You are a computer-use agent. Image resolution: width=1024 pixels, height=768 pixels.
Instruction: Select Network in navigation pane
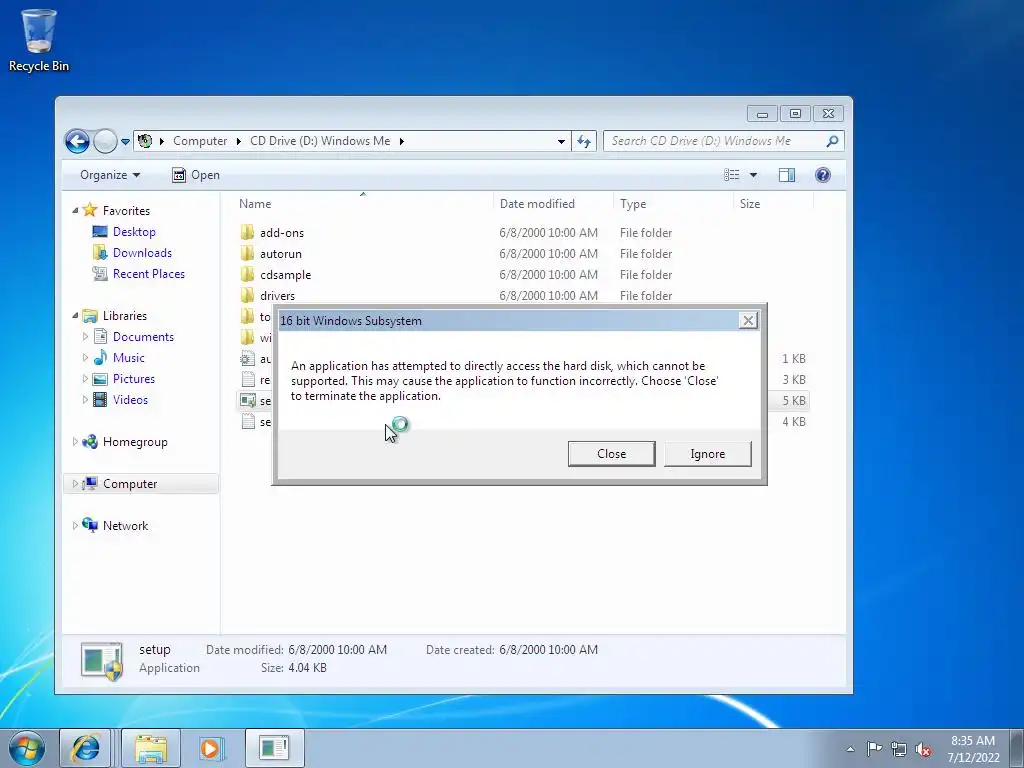pyautogui.click(x=125, y=526)
